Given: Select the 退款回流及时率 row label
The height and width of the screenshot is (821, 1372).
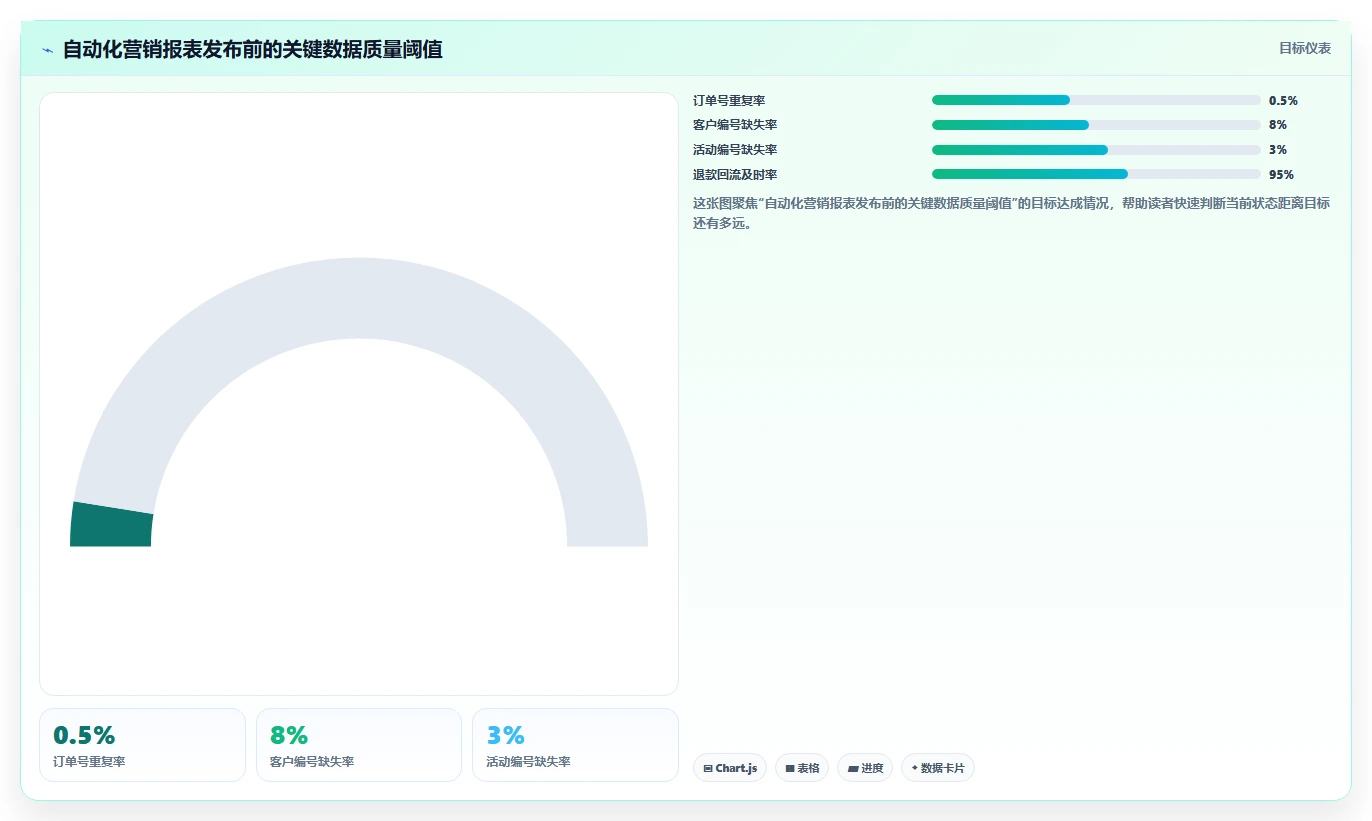Looking at the screenshot, I should (x=735, y=175).
